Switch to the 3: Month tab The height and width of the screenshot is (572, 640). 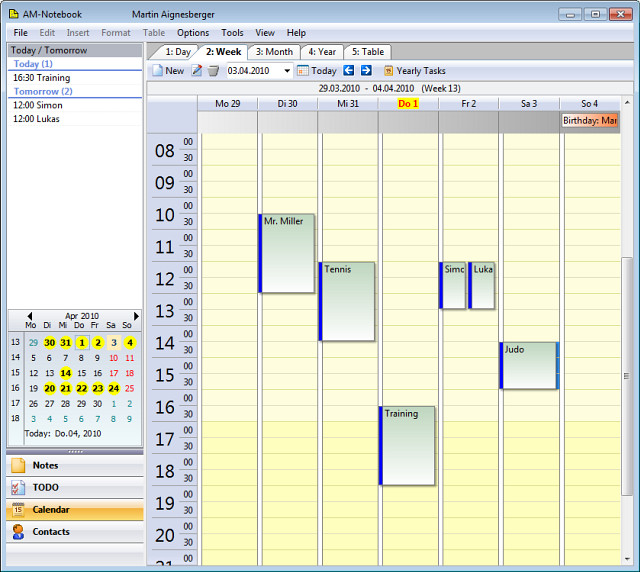(274, 52)
